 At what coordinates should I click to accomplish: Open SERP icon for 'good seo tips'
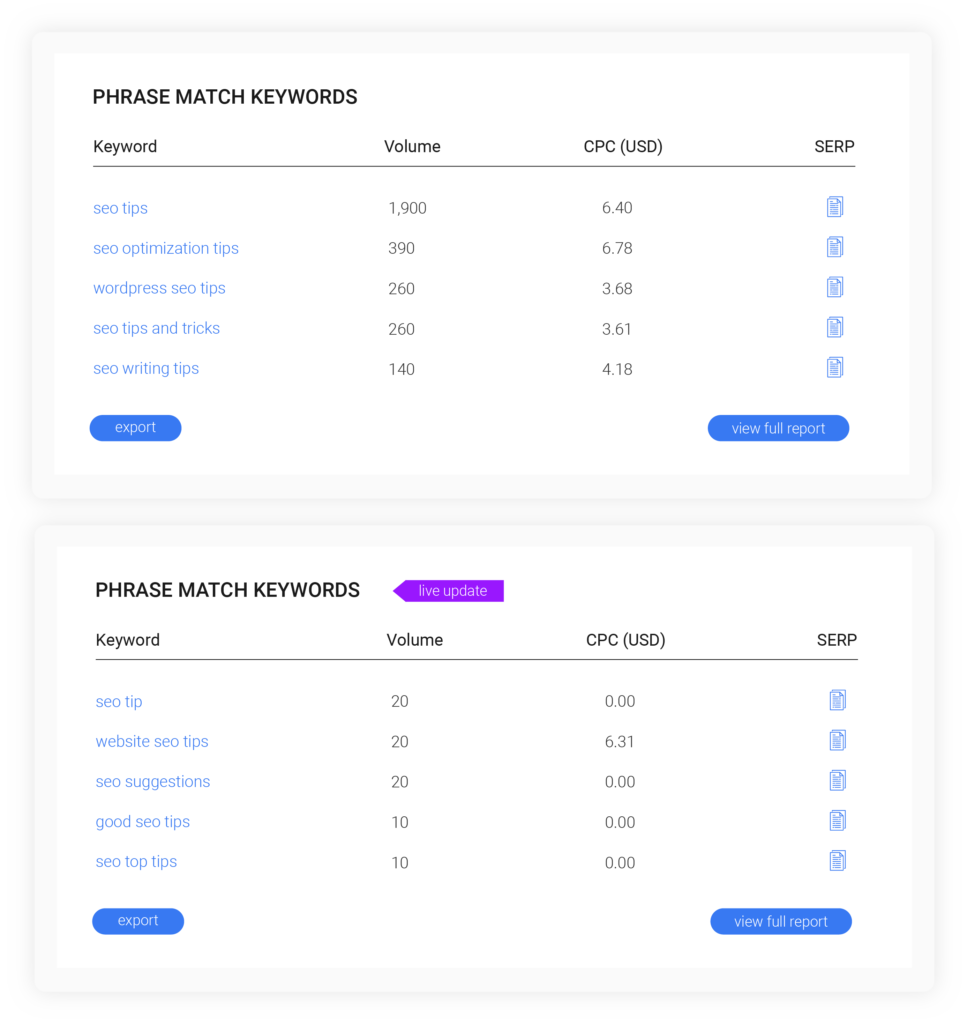[x=837, y=821]
